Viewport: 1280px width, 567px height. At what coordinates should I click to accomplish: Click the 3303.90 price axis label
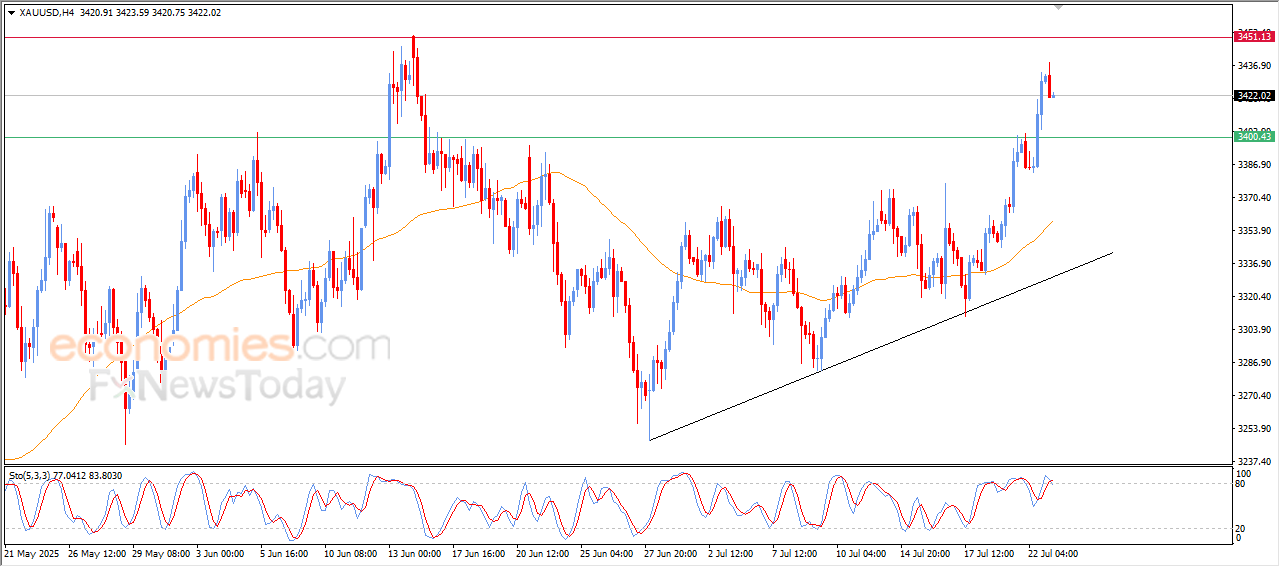click(1253, 330)
